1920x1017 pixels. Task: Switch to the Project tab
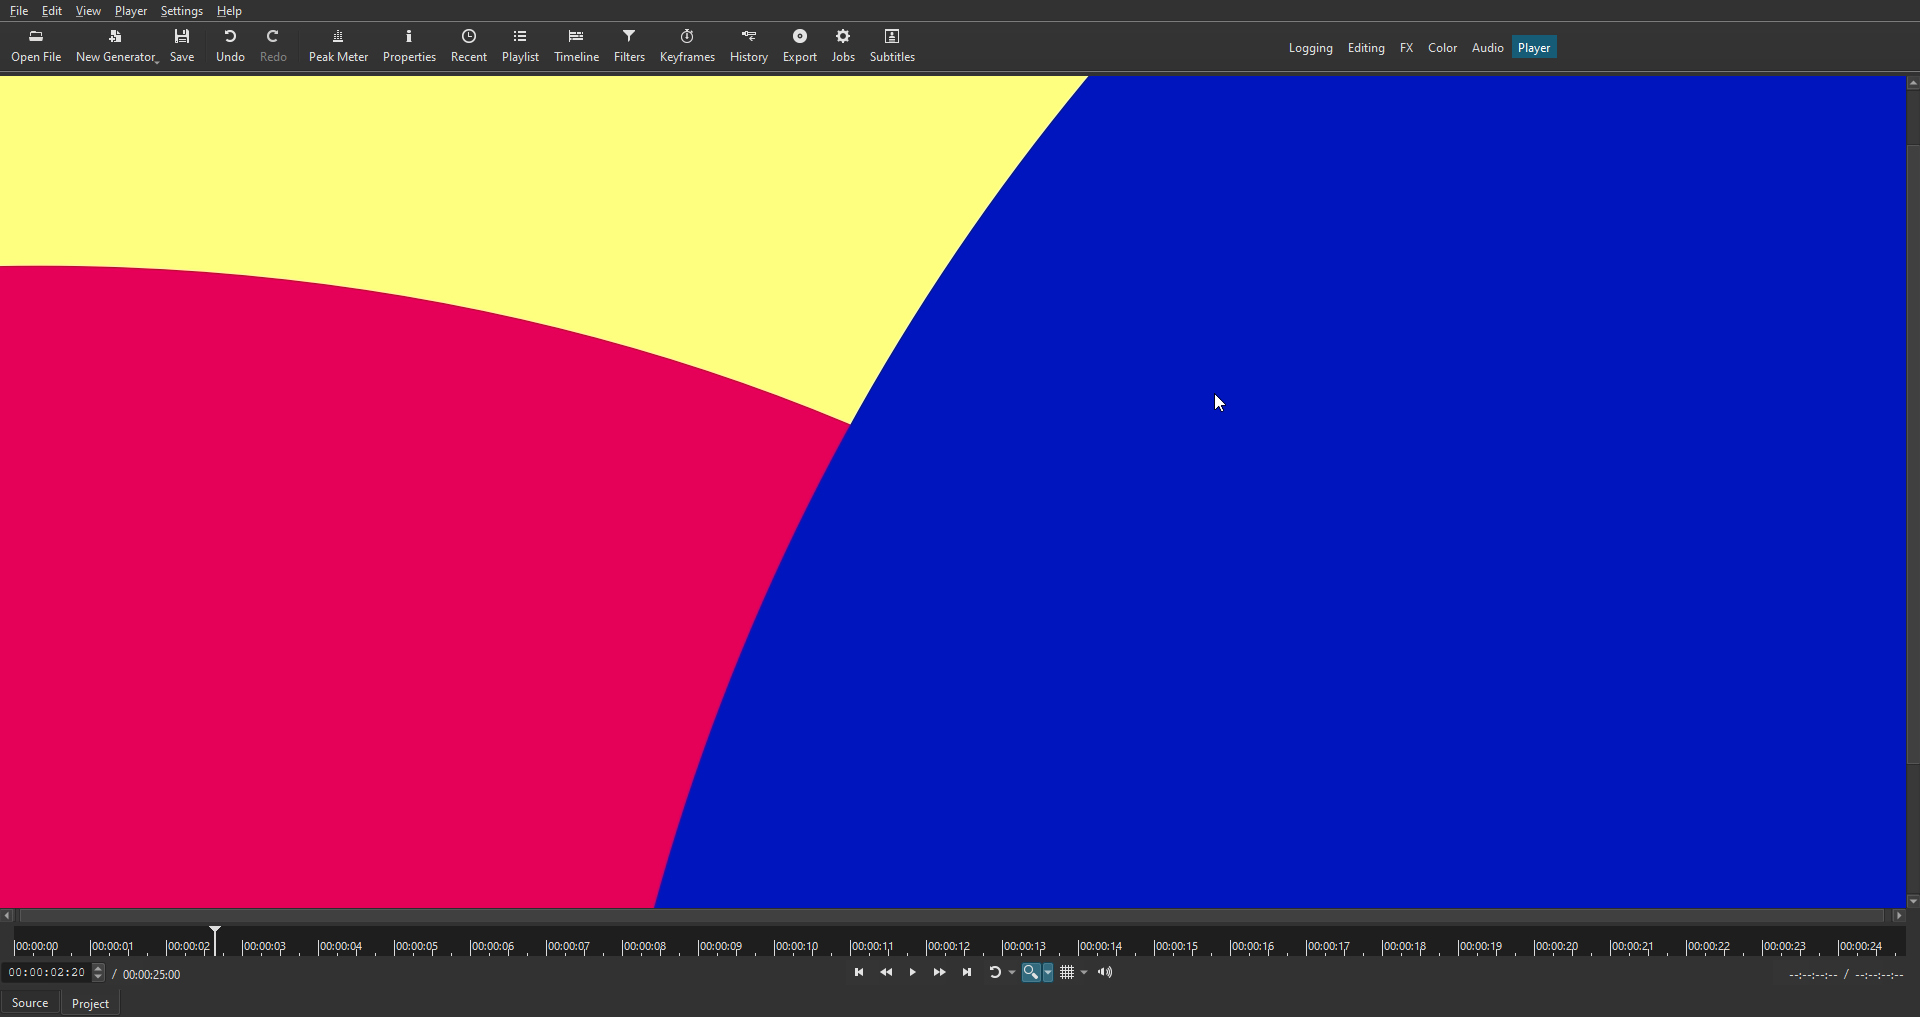point(90,1003)
